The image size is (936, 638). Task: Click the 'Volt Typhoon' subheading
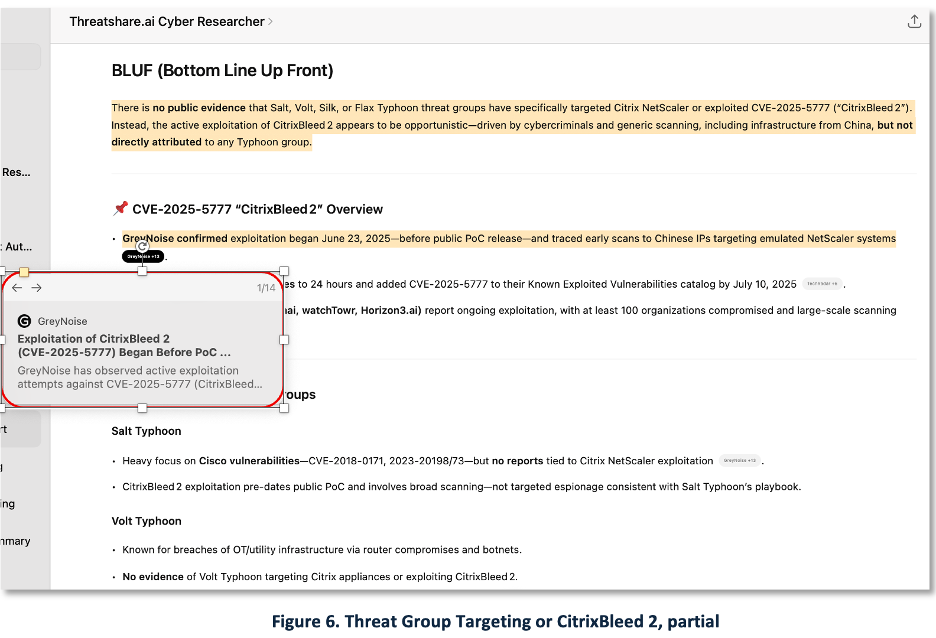[x=146, y=521]
